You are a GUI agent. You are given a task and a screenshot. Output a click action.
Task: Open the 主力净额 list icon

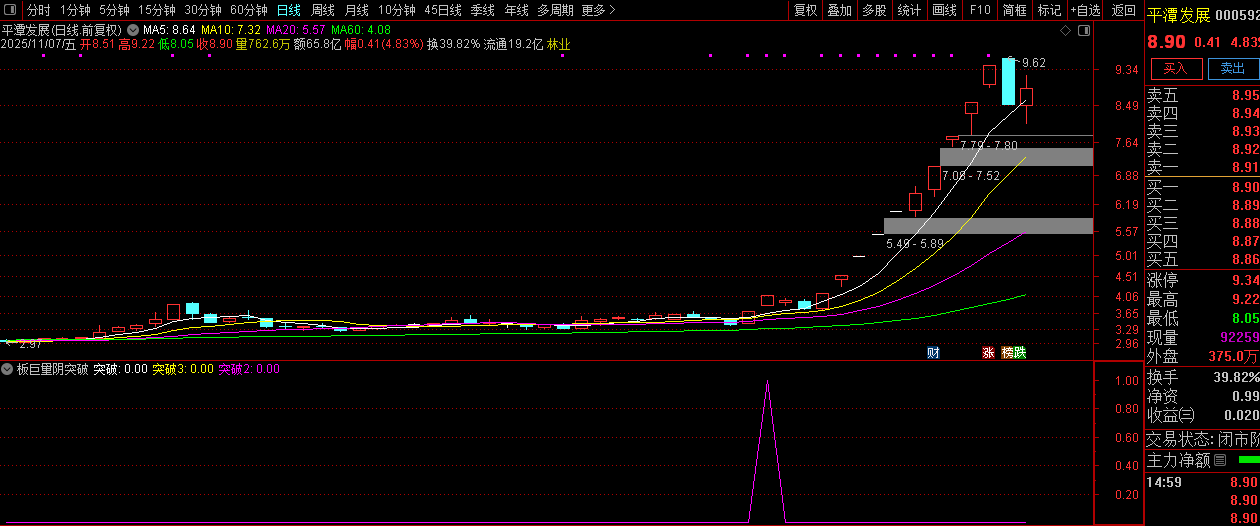click(1219, 461)
